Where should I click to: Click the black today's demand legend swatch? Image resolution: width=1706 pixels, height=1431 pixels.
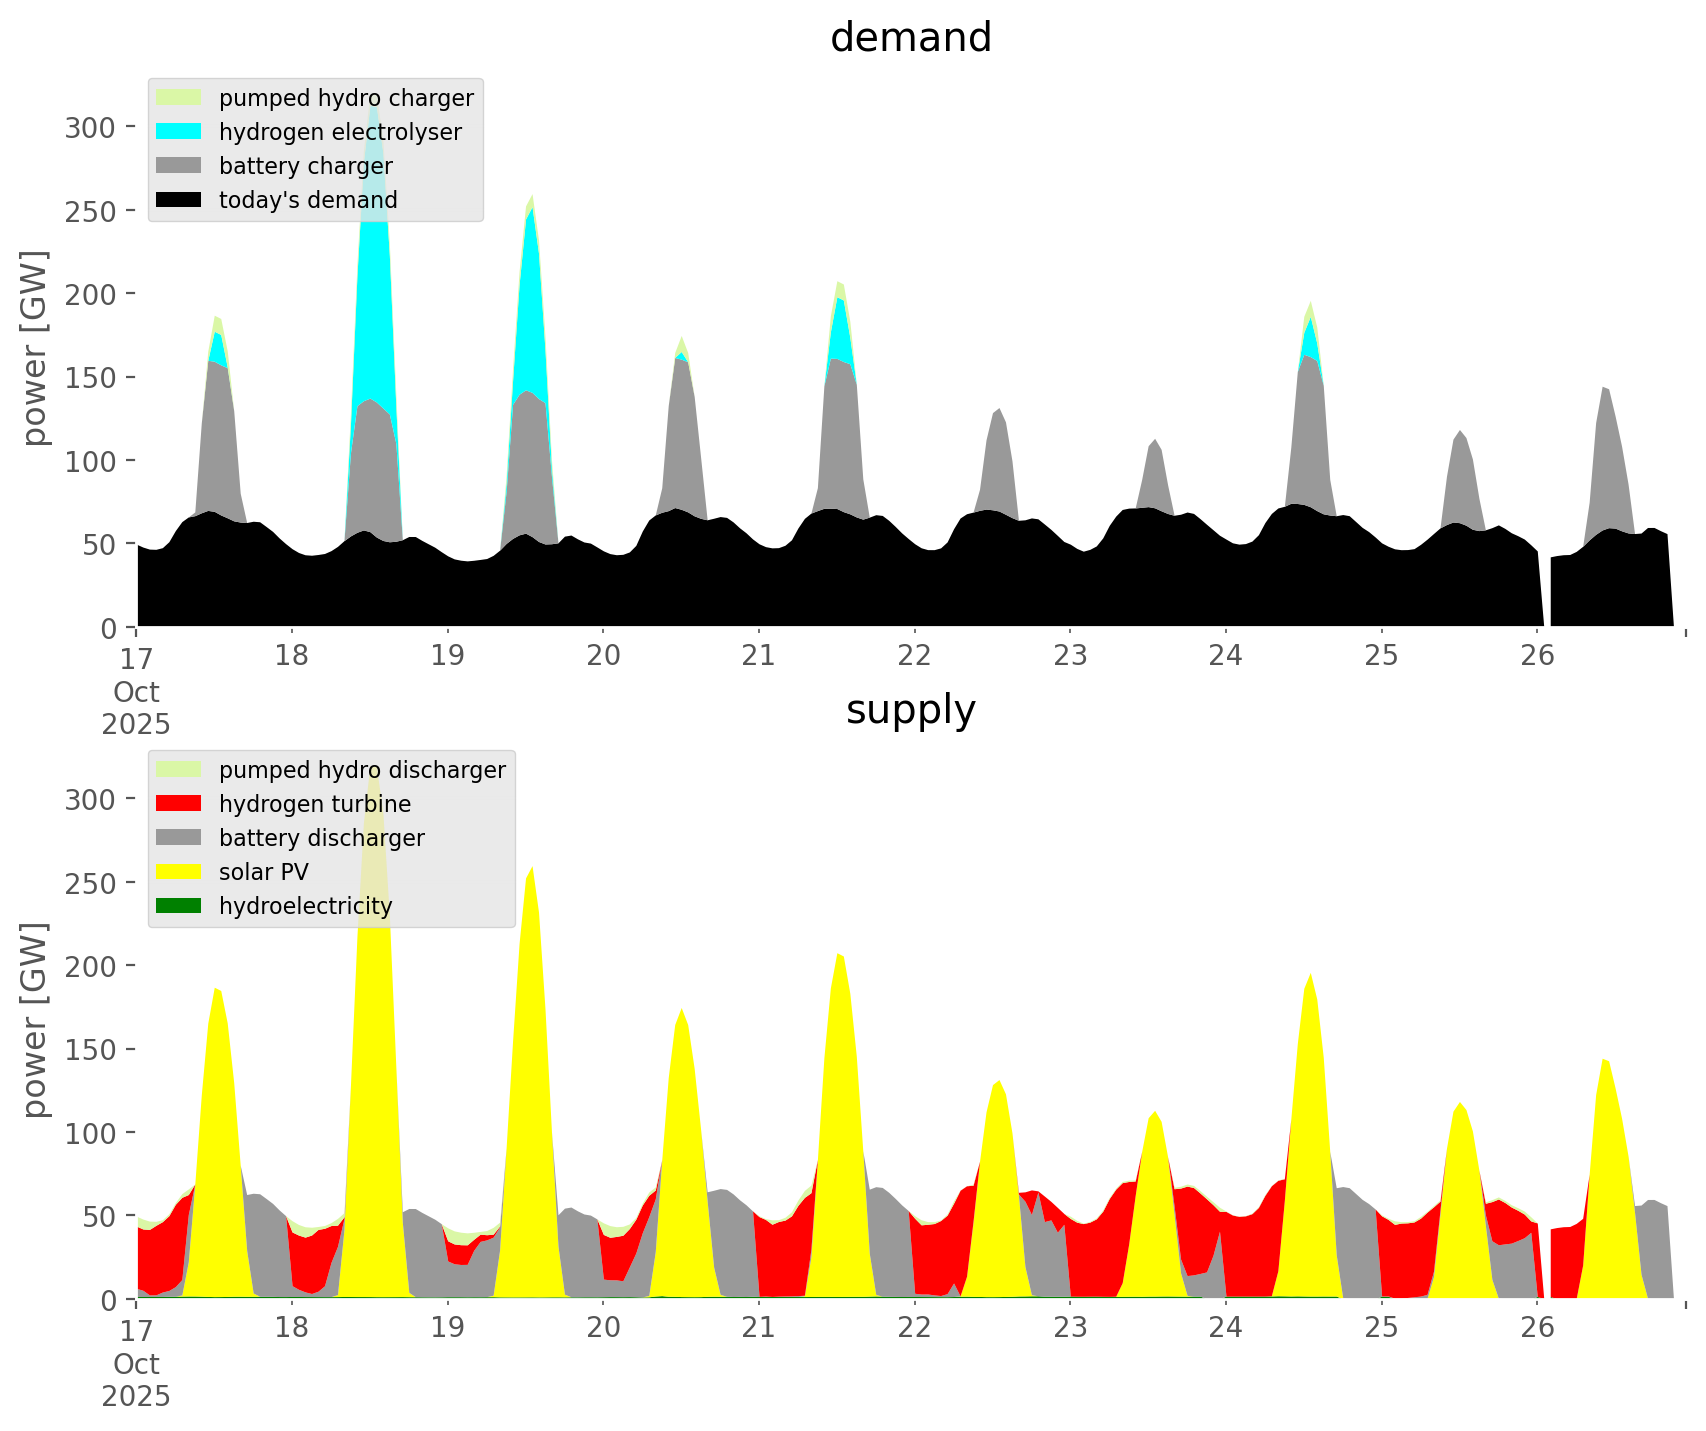point(179,200)
